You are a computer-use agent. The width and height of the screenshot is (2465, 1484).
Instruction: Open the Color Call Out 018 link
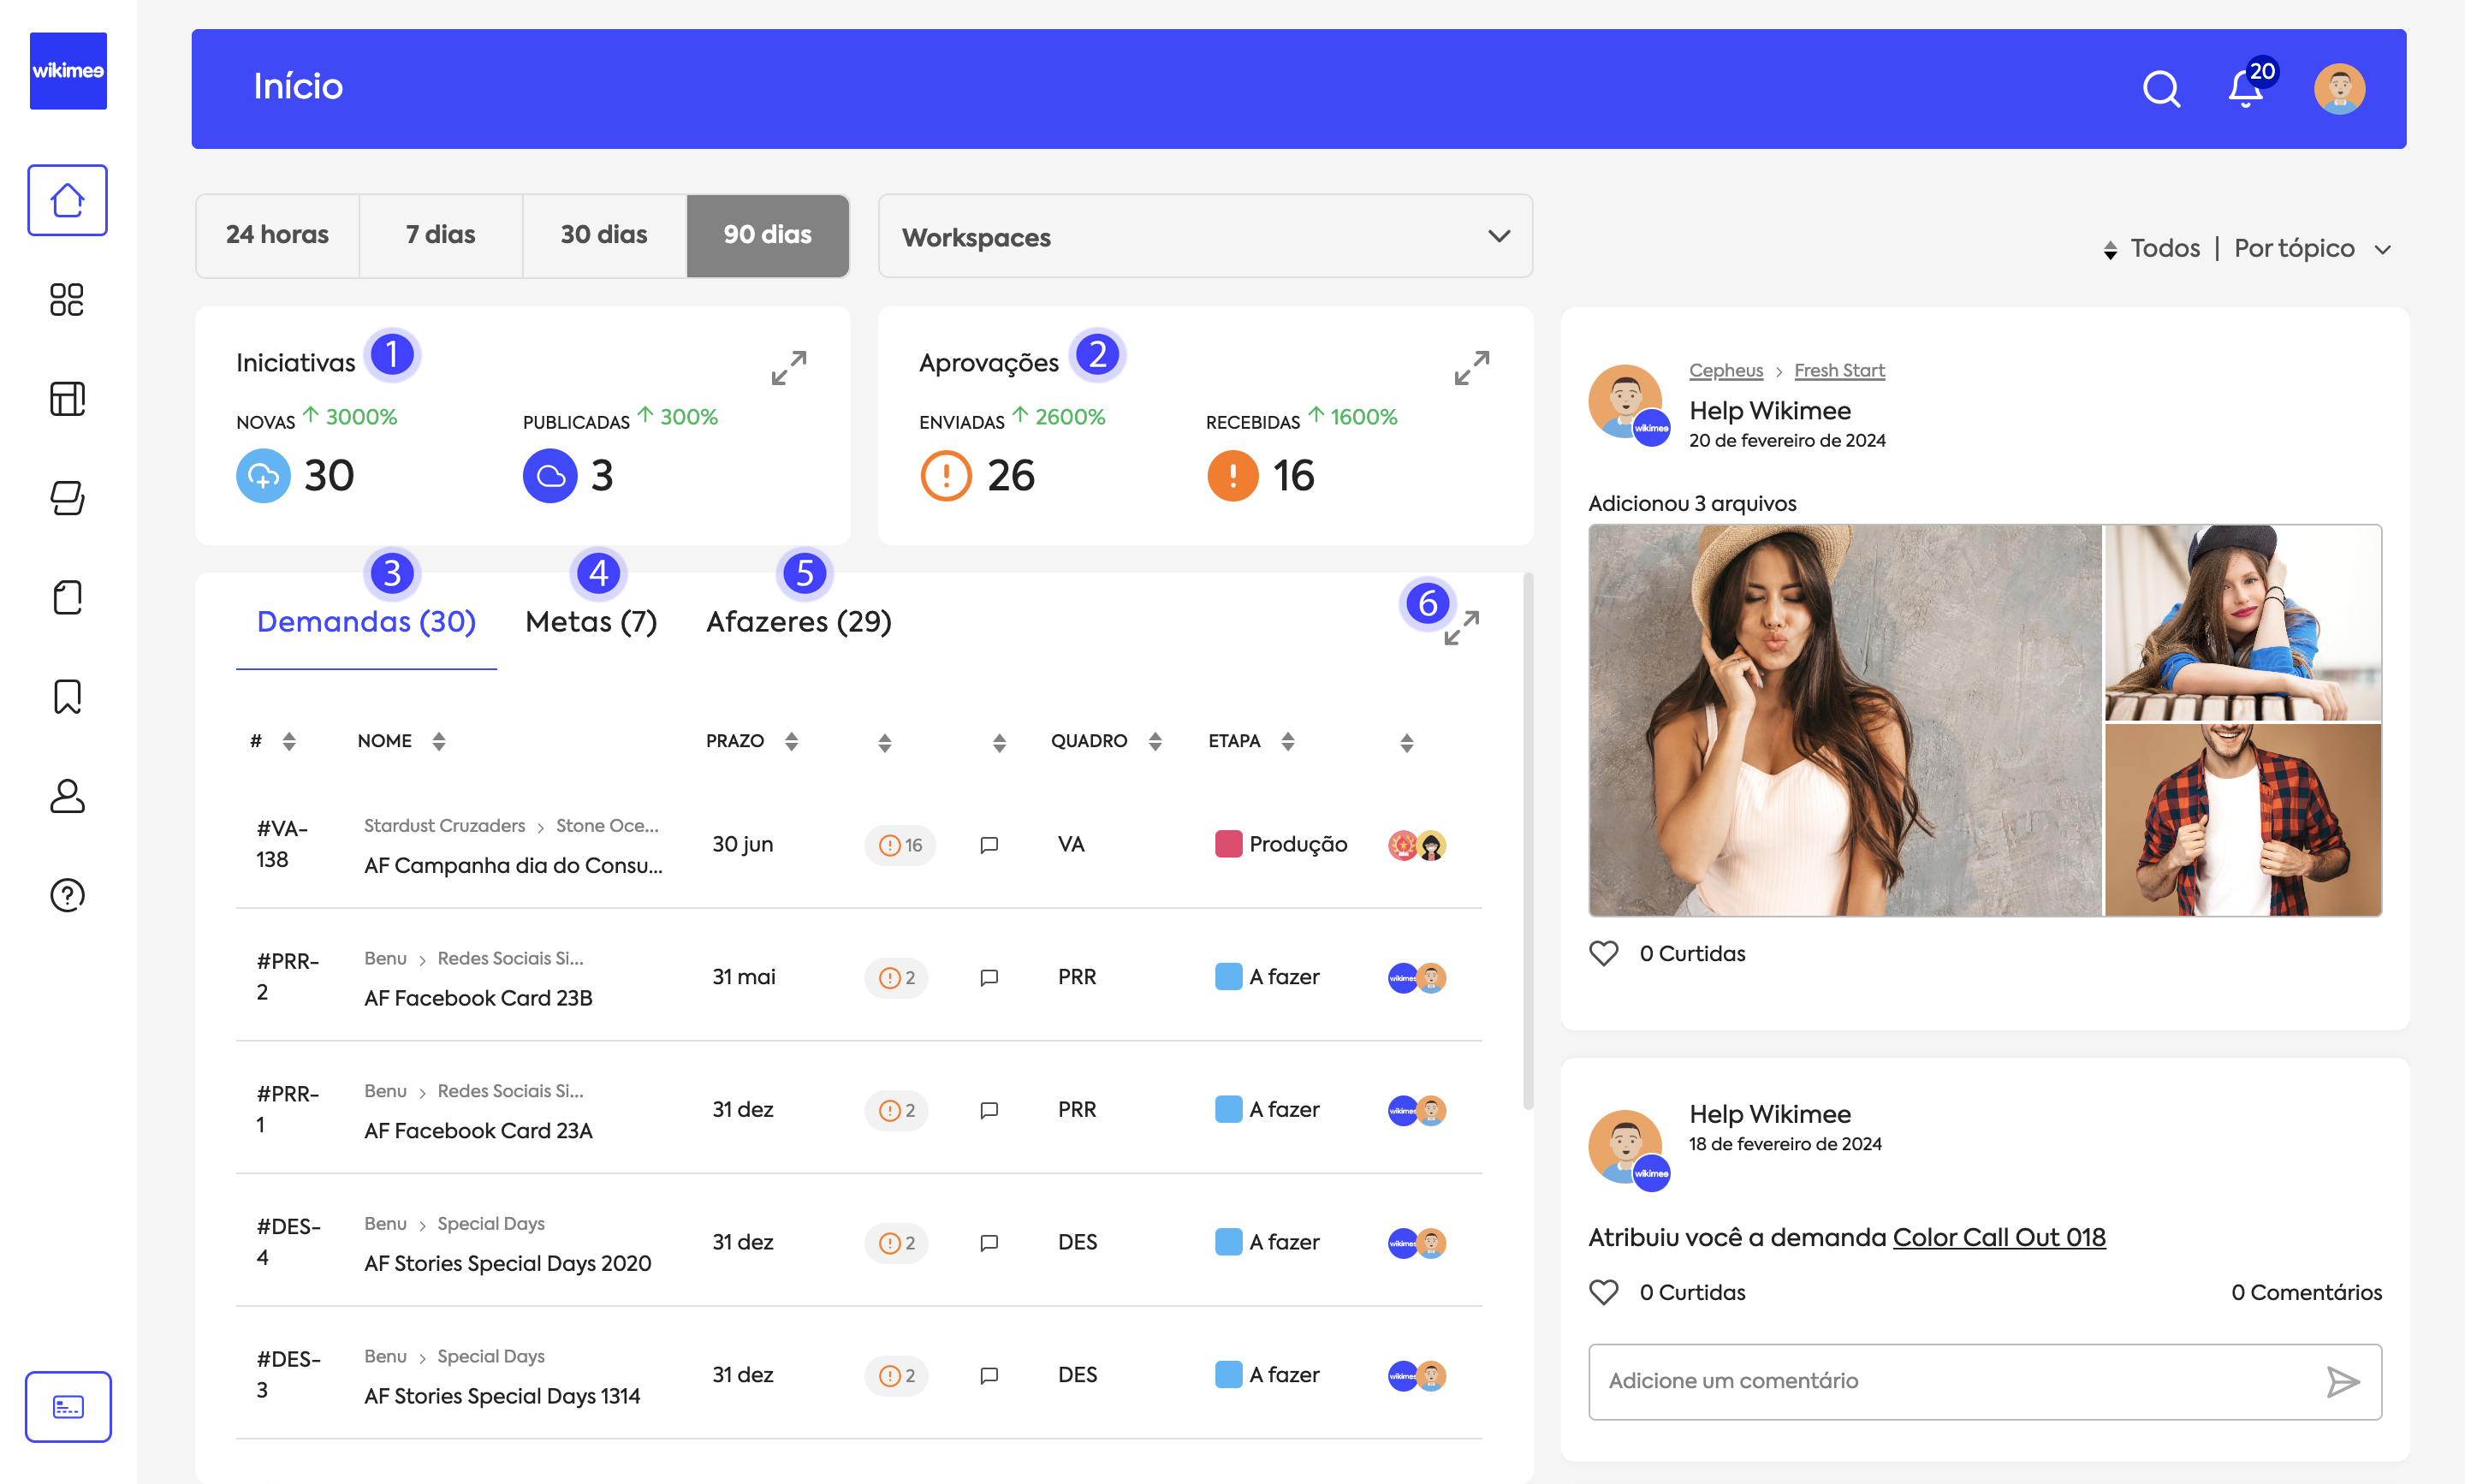1998,1237
